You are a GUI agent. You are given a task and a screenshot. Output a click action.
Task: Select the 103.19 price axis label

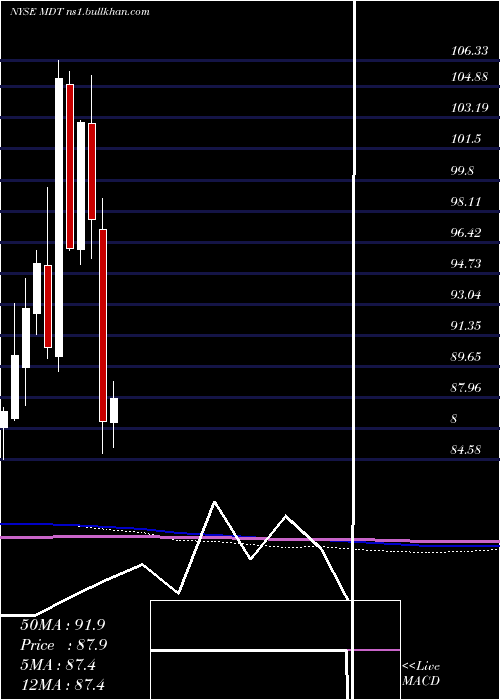pos(470,108)
